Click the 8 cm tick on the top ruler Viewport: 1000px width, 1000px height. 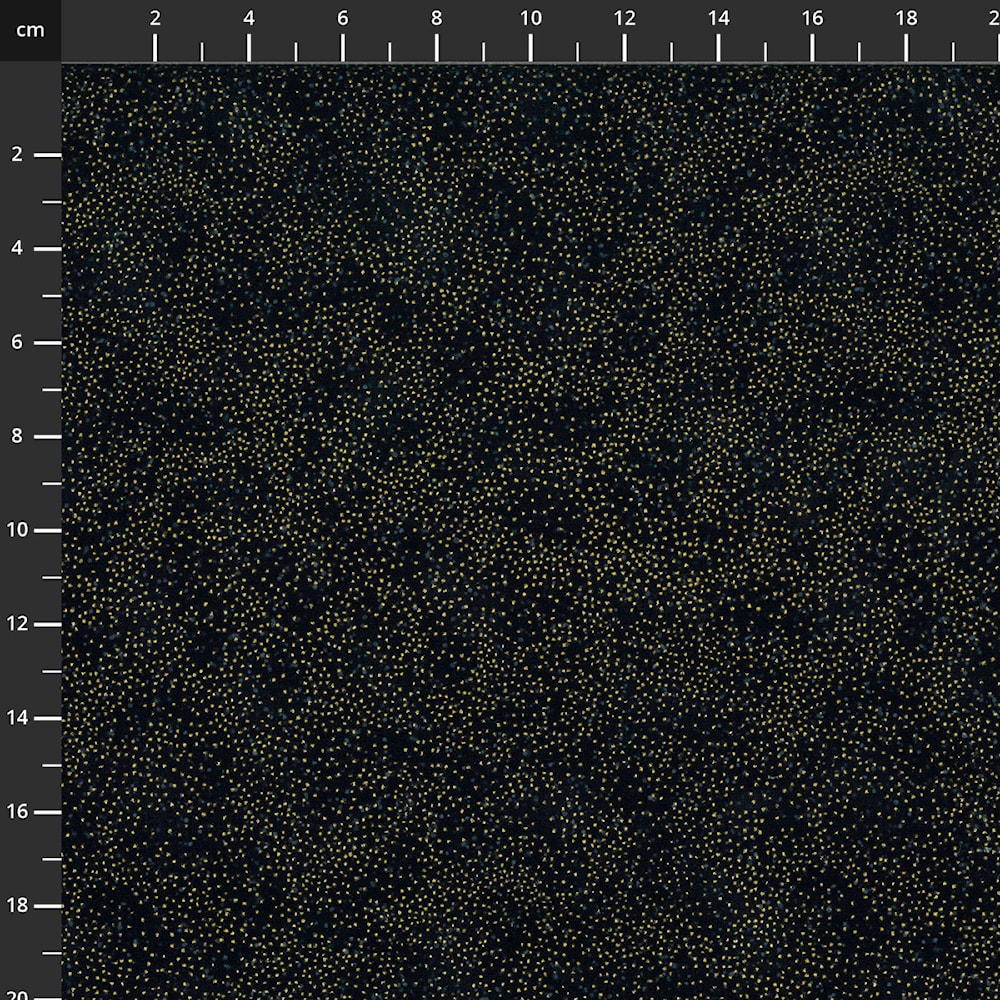tap(437, 18)
